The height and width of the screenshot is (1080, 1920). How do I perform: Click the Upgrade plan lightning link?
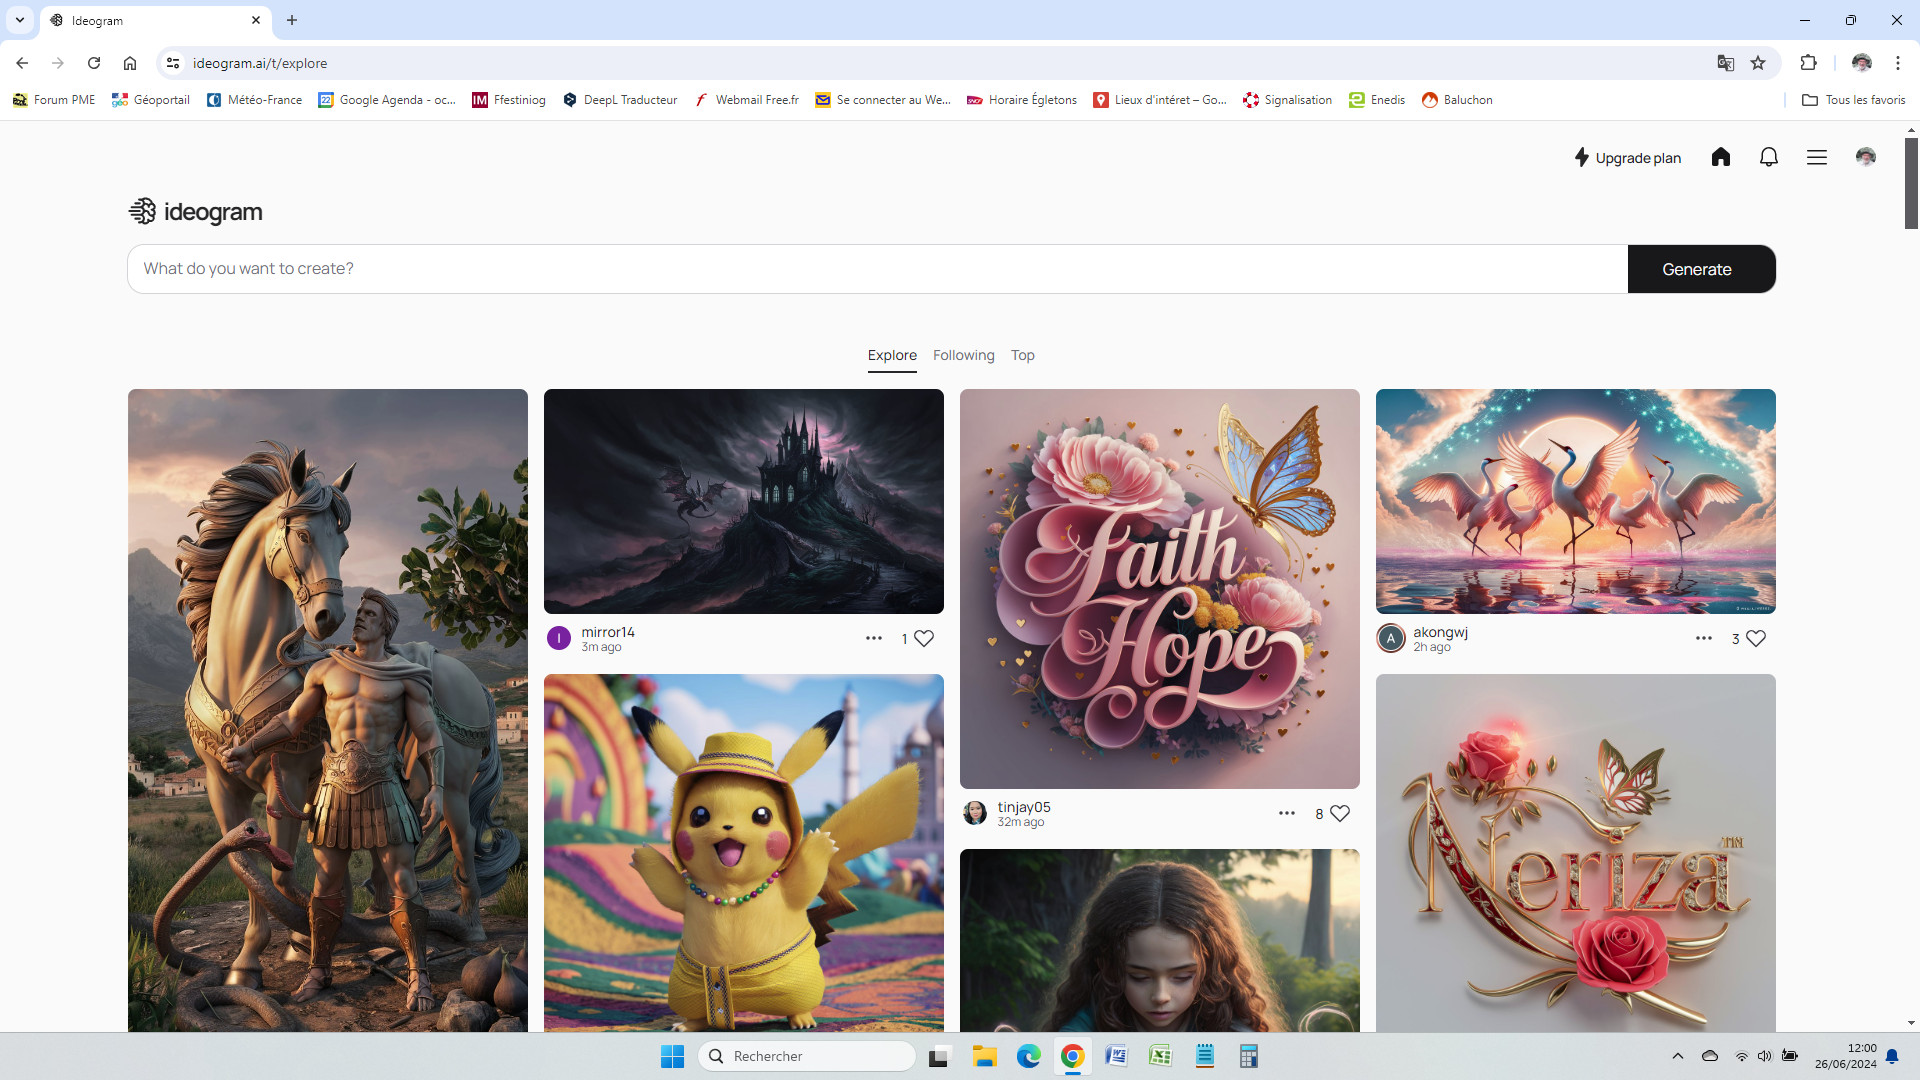click(x=1627, y=157)
